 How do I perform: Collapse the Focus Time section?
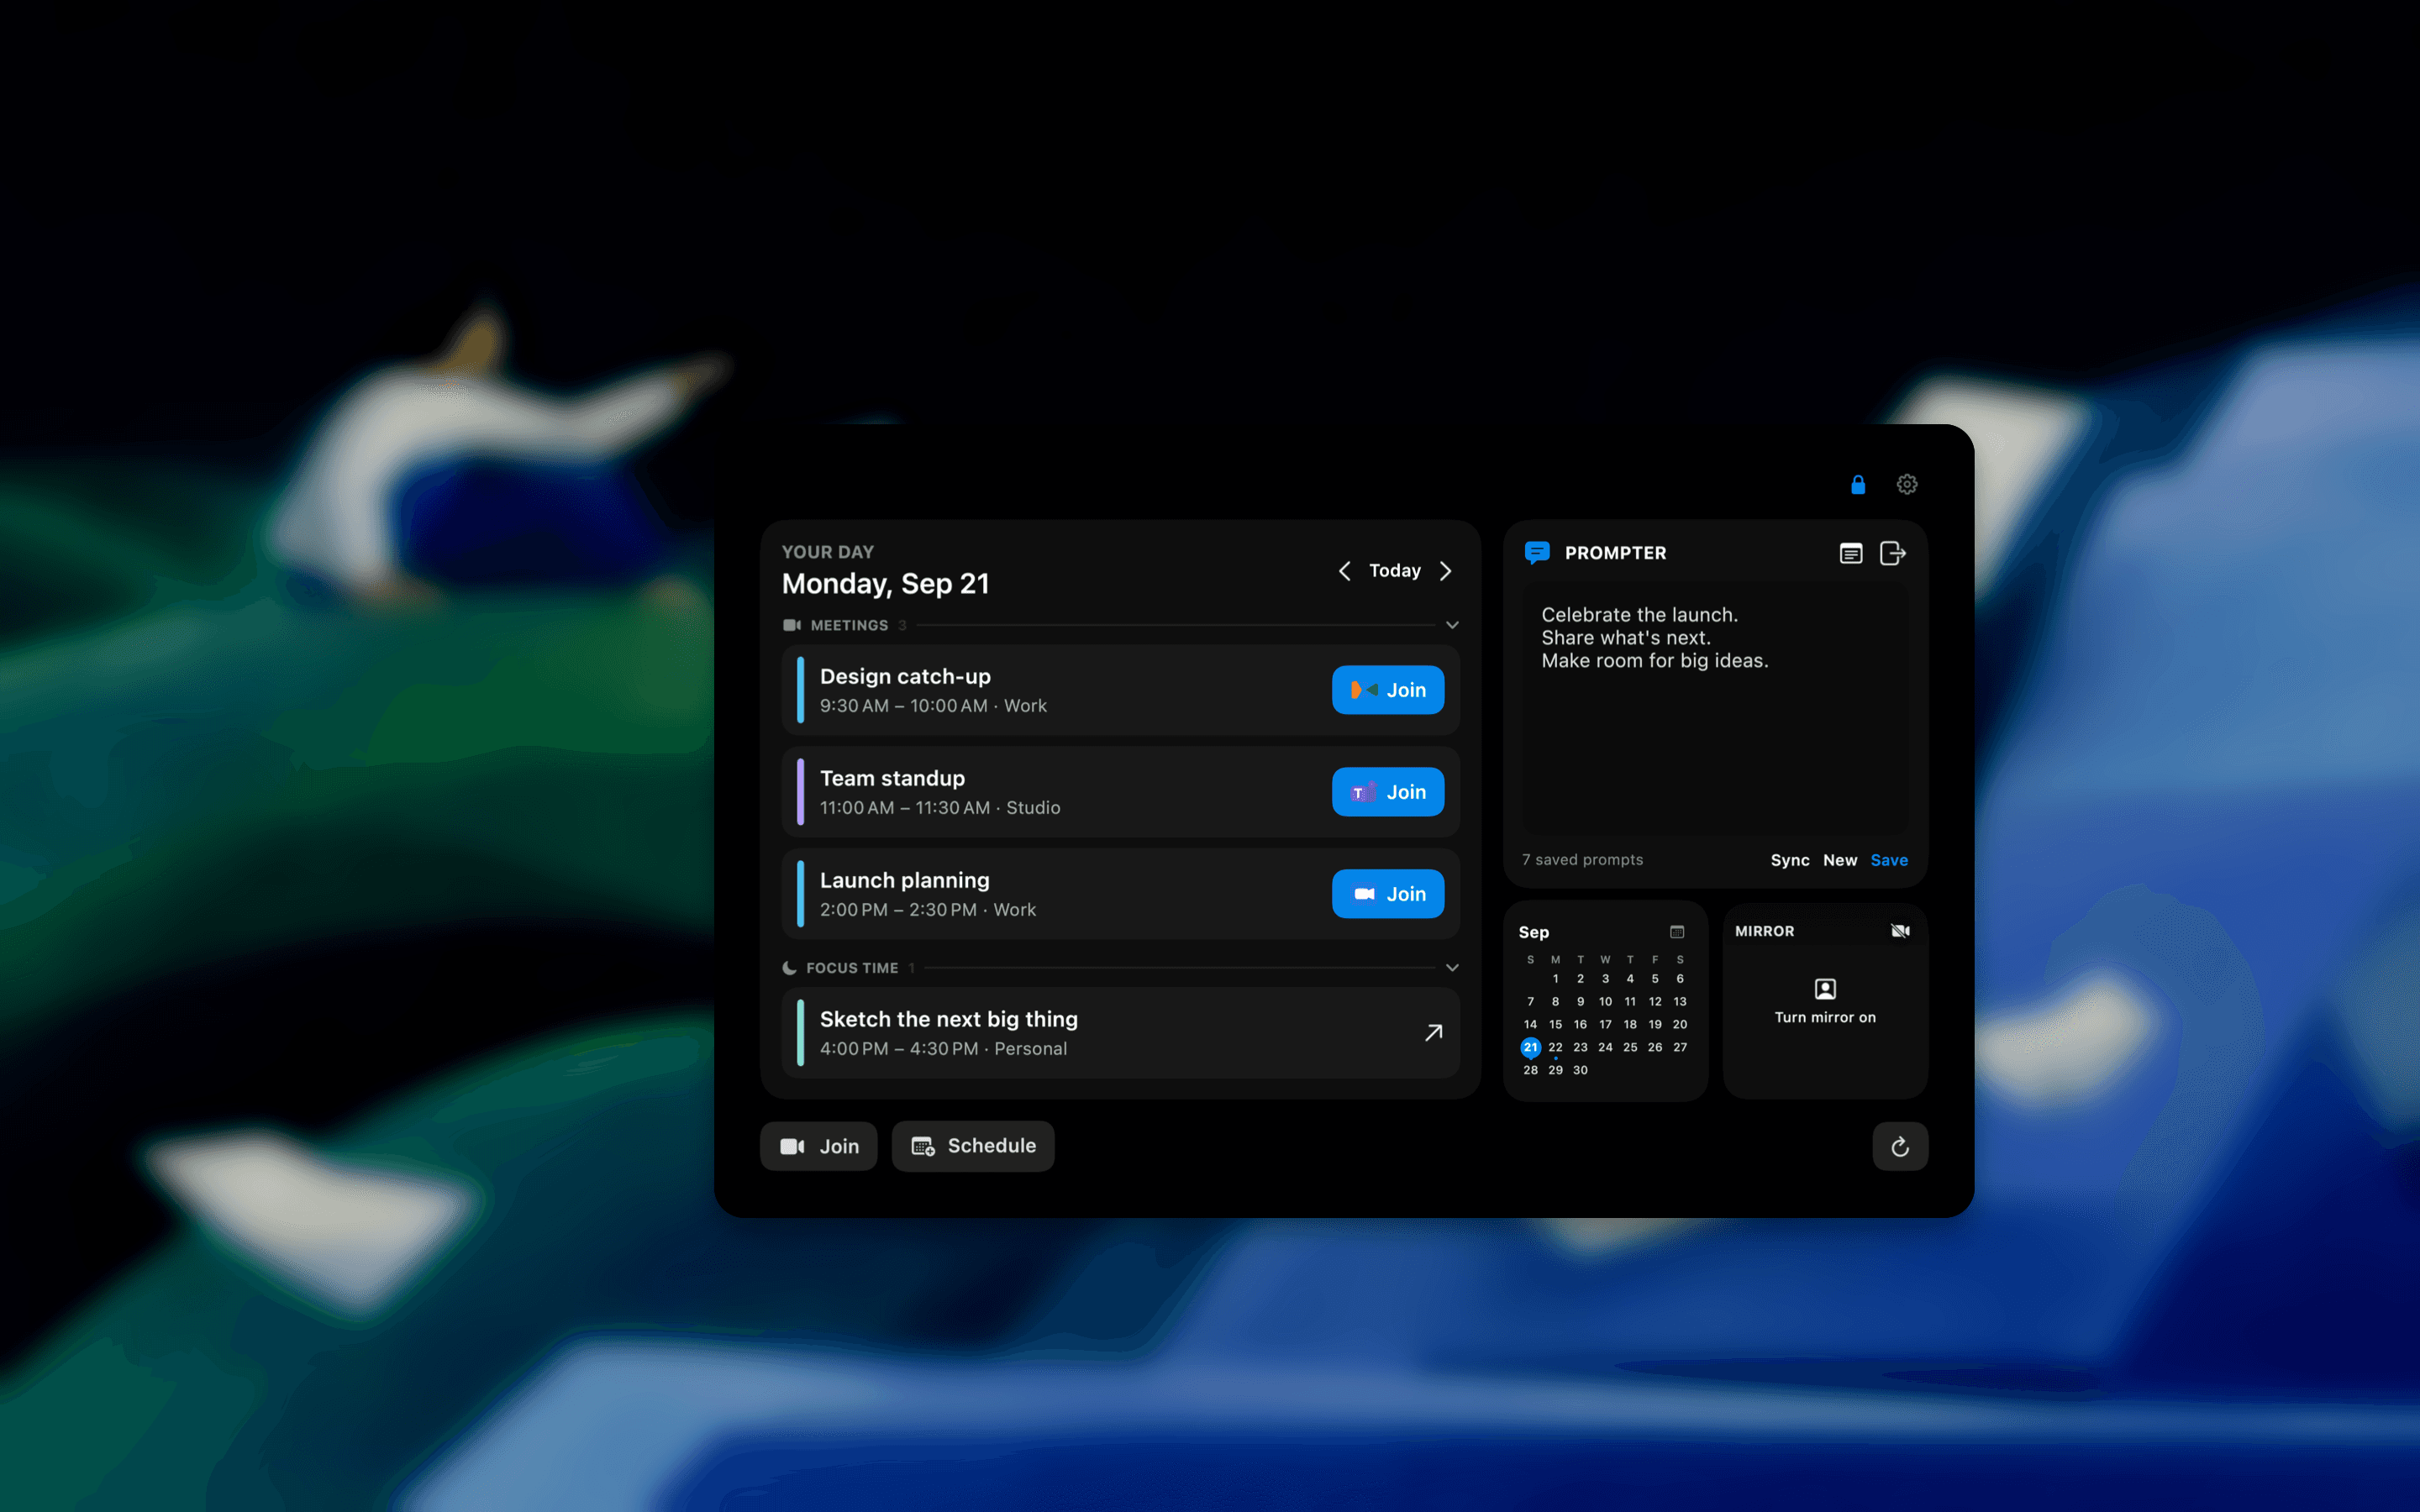click(1452, 968)
